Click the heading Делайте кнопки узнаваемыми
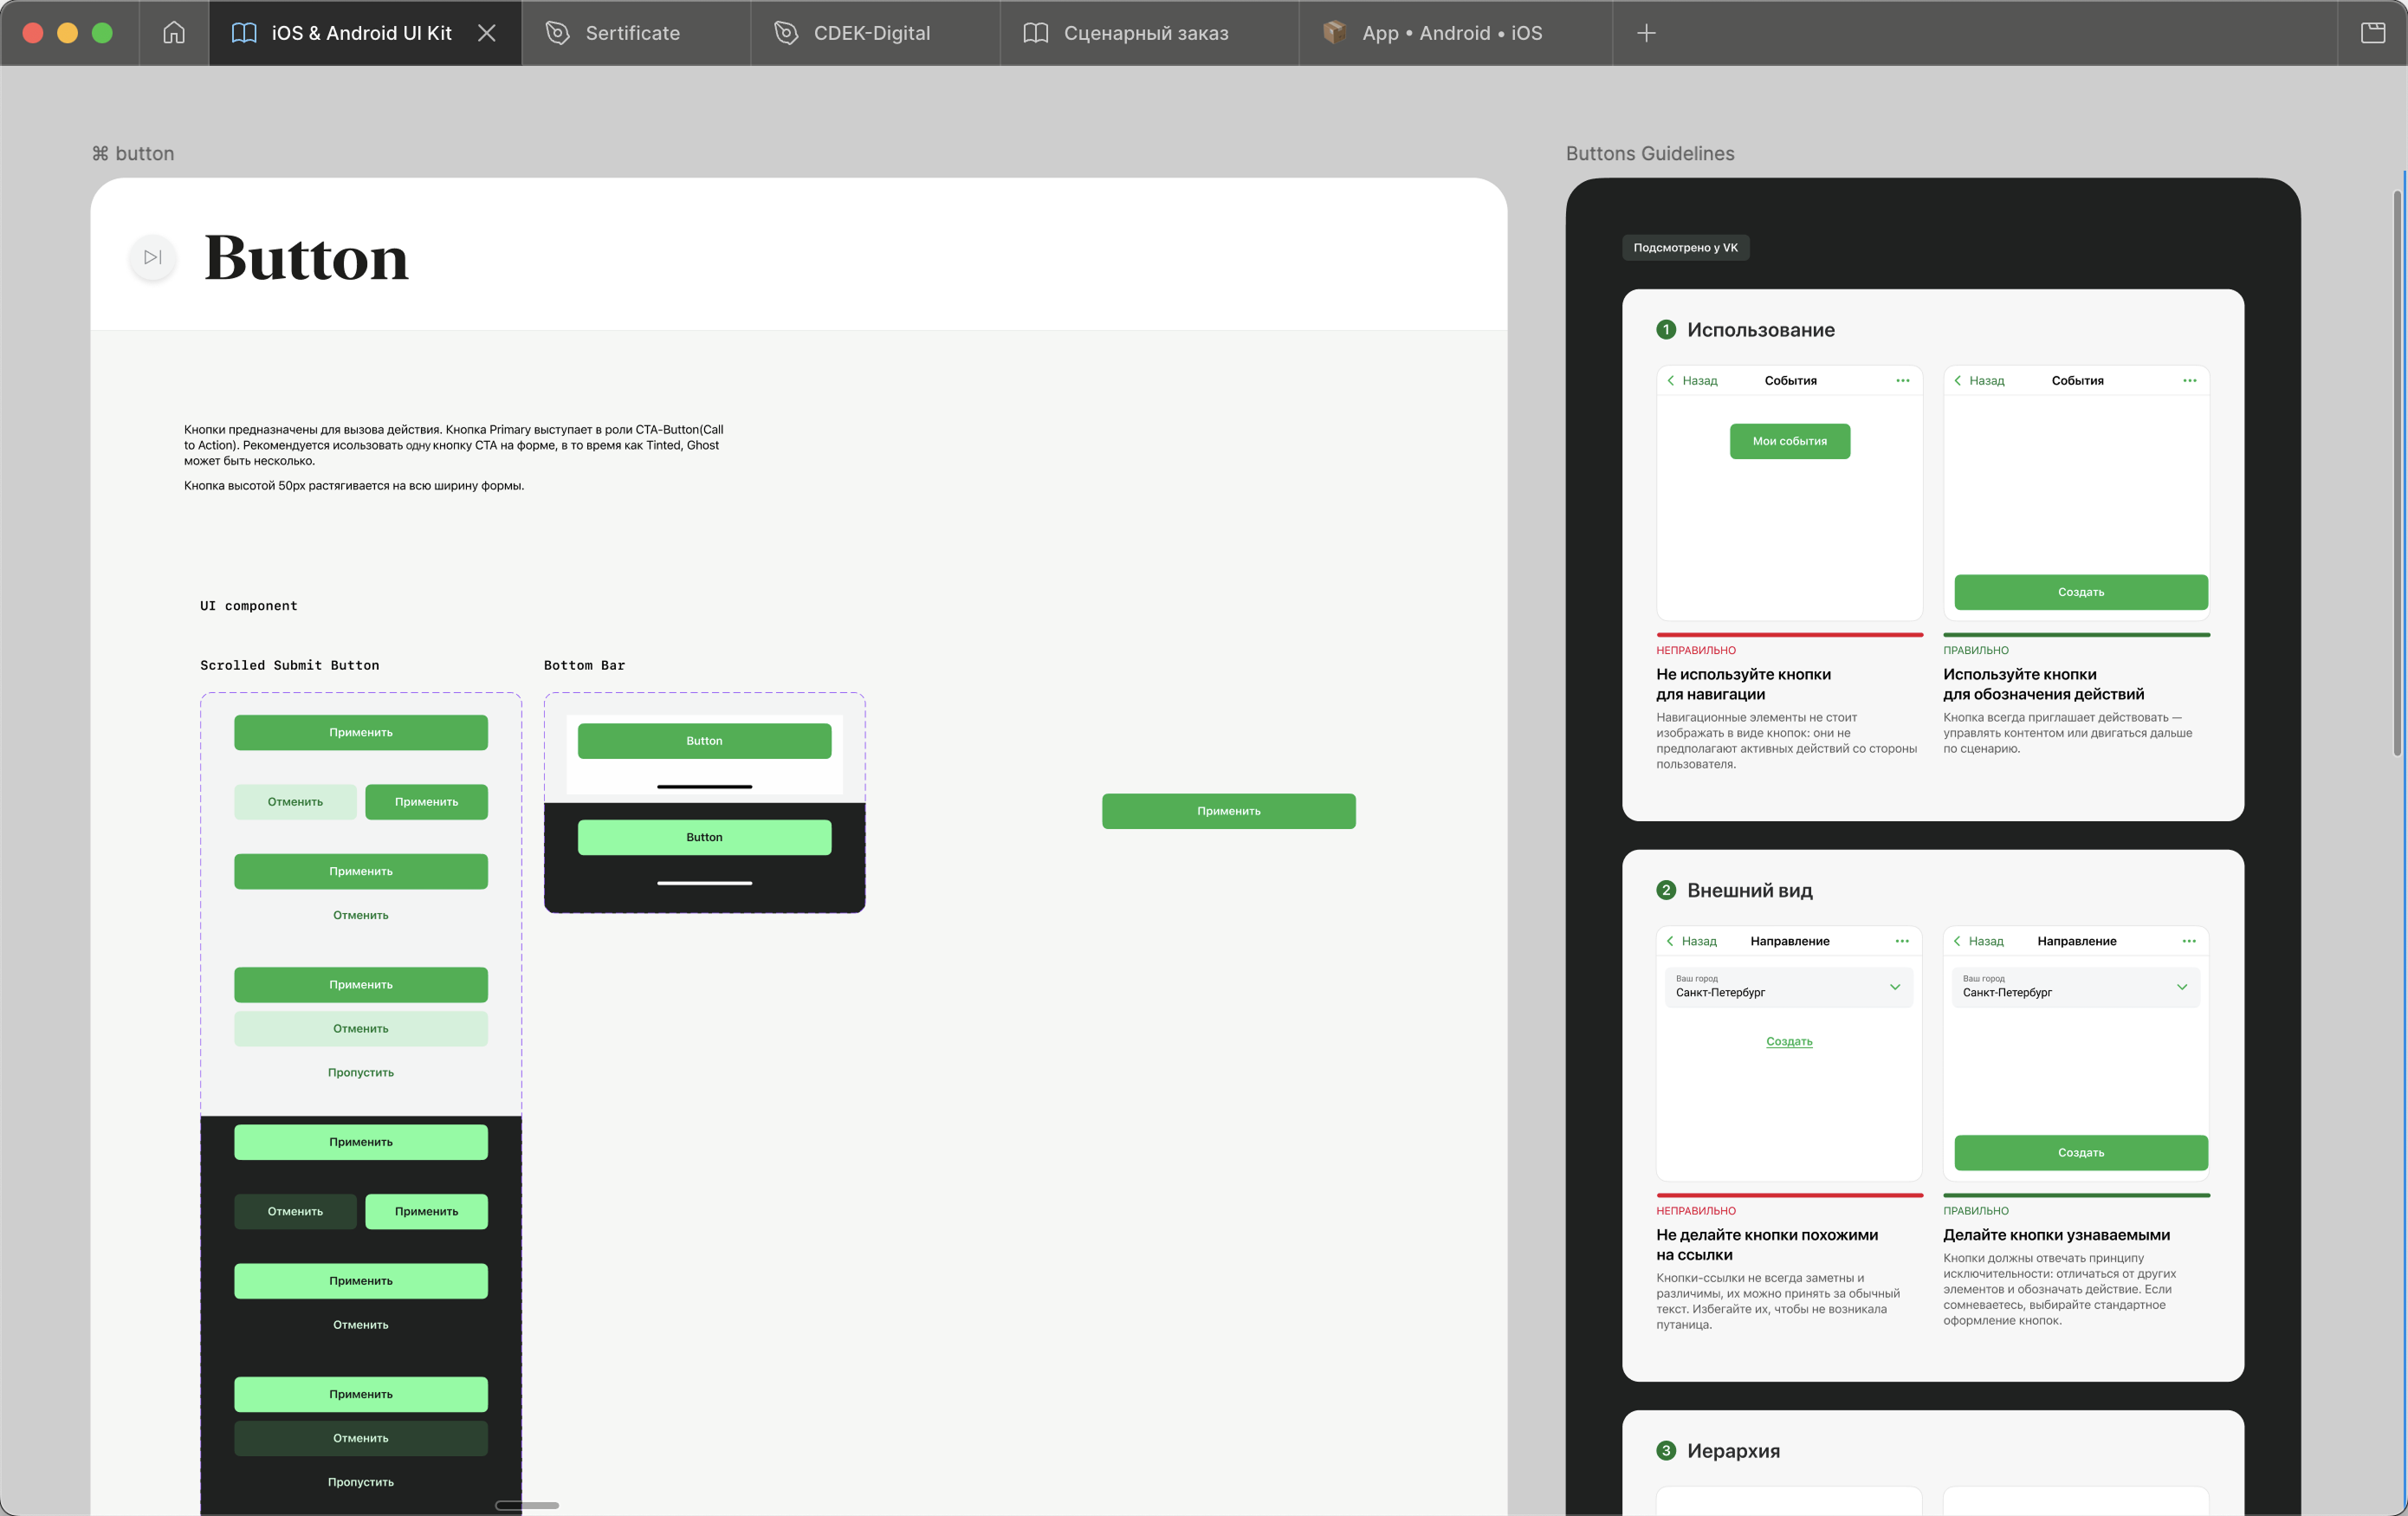This screenshot has width=2408, height=1516. (2056, 1235)
